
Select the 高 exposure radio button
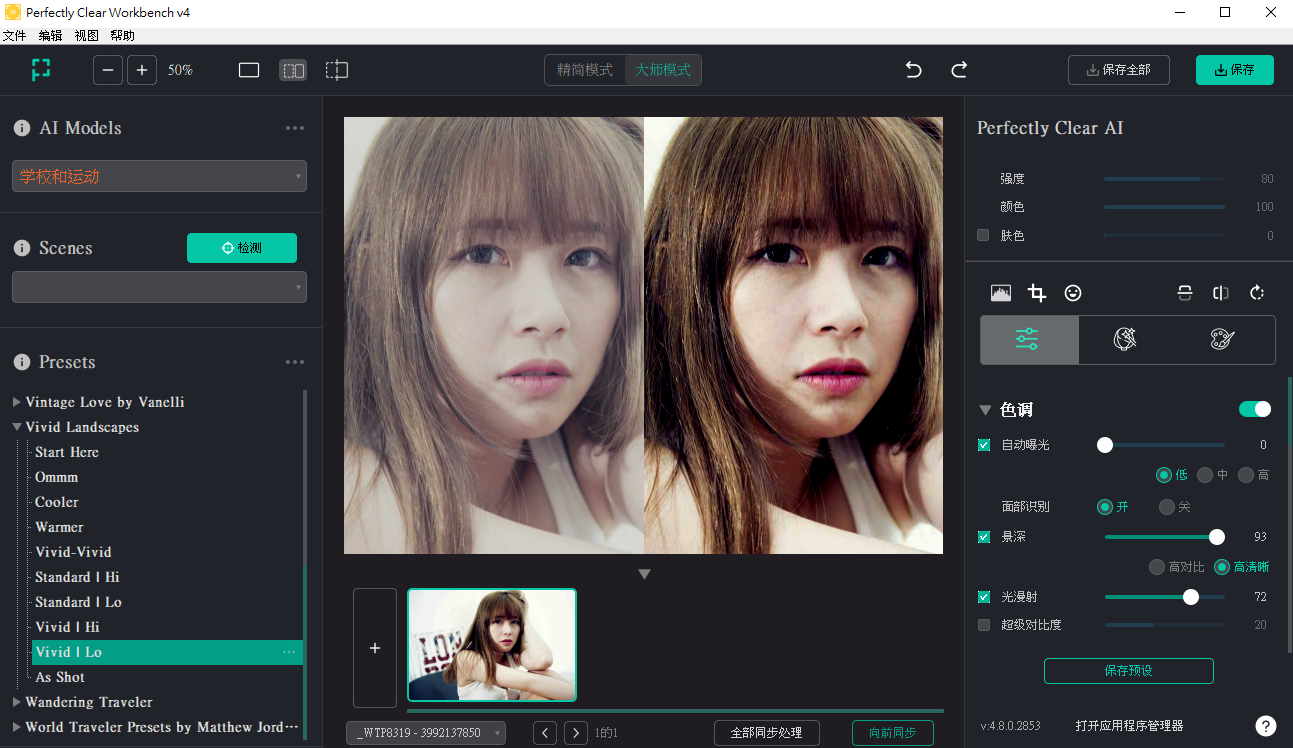(x=1246, y=475)
